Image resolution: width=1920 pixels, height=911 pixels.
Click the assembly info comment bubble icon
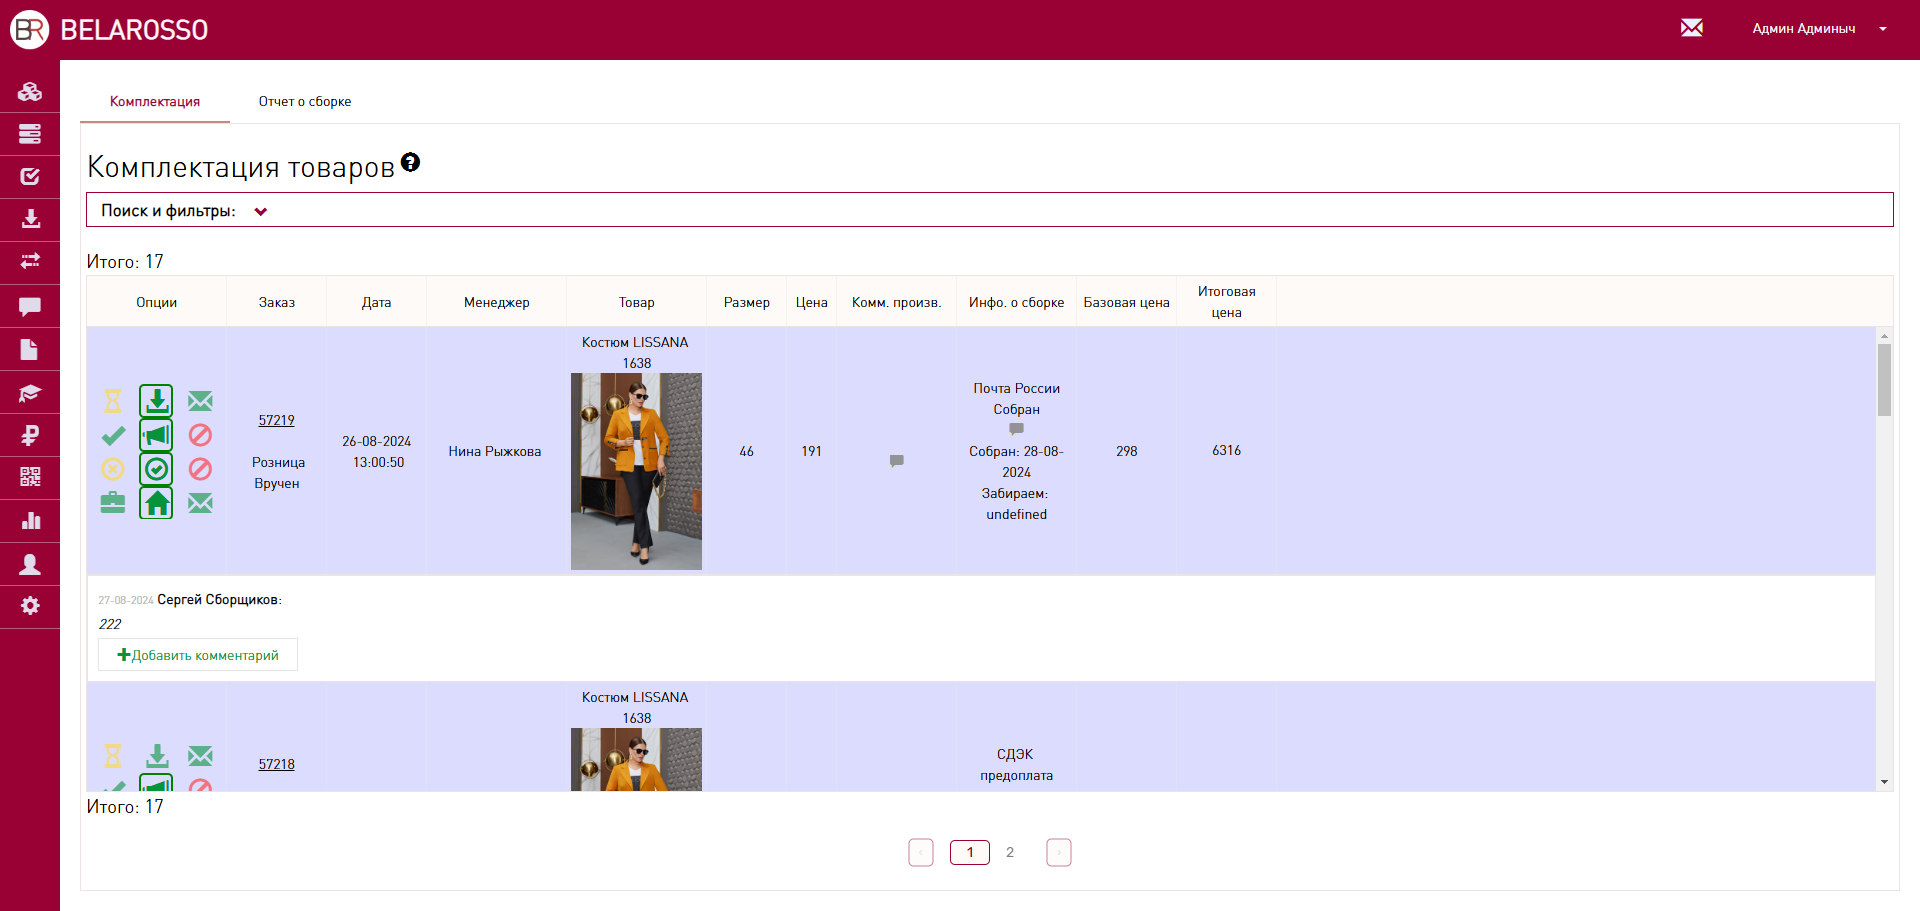1017,429
